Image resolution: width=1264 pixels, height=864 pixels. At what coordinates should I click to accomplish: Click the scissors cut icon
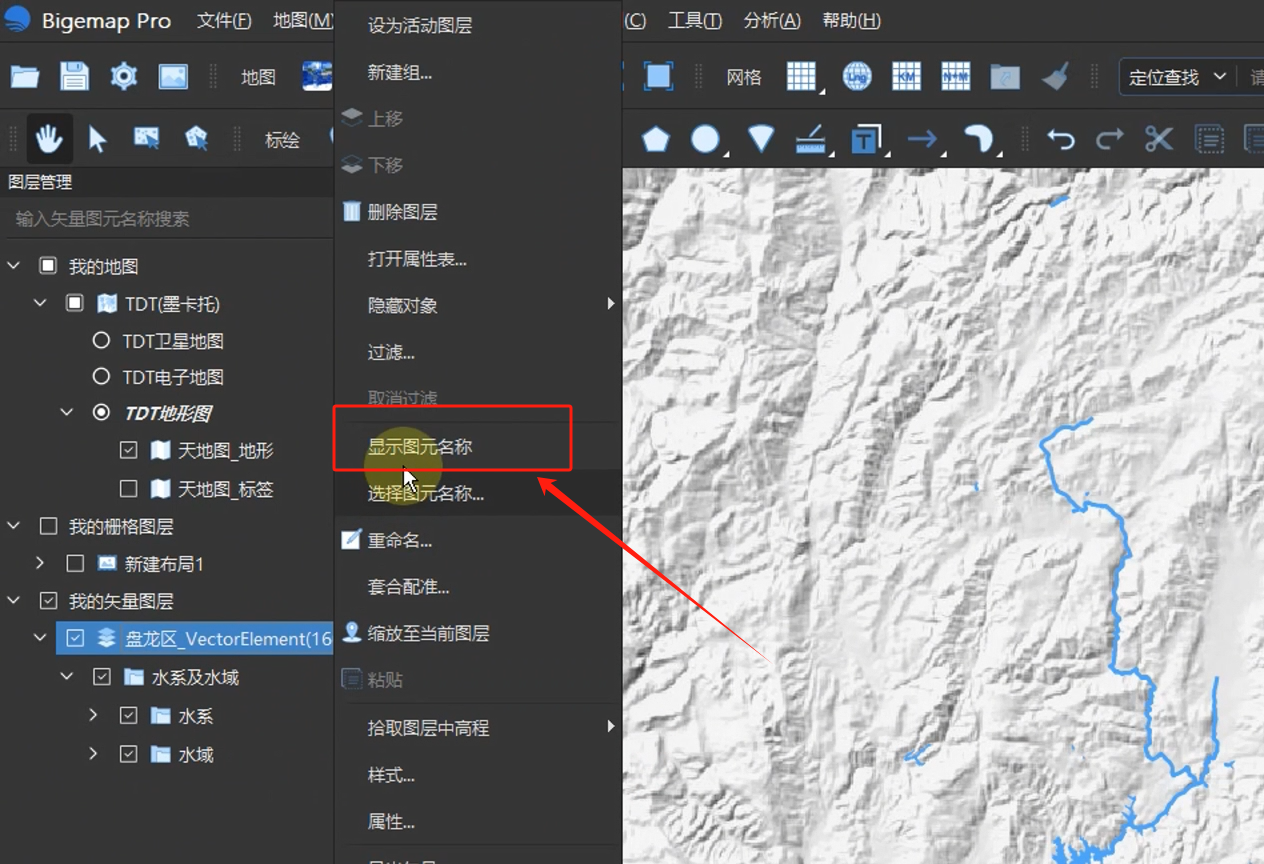[x=1159, y=139]
